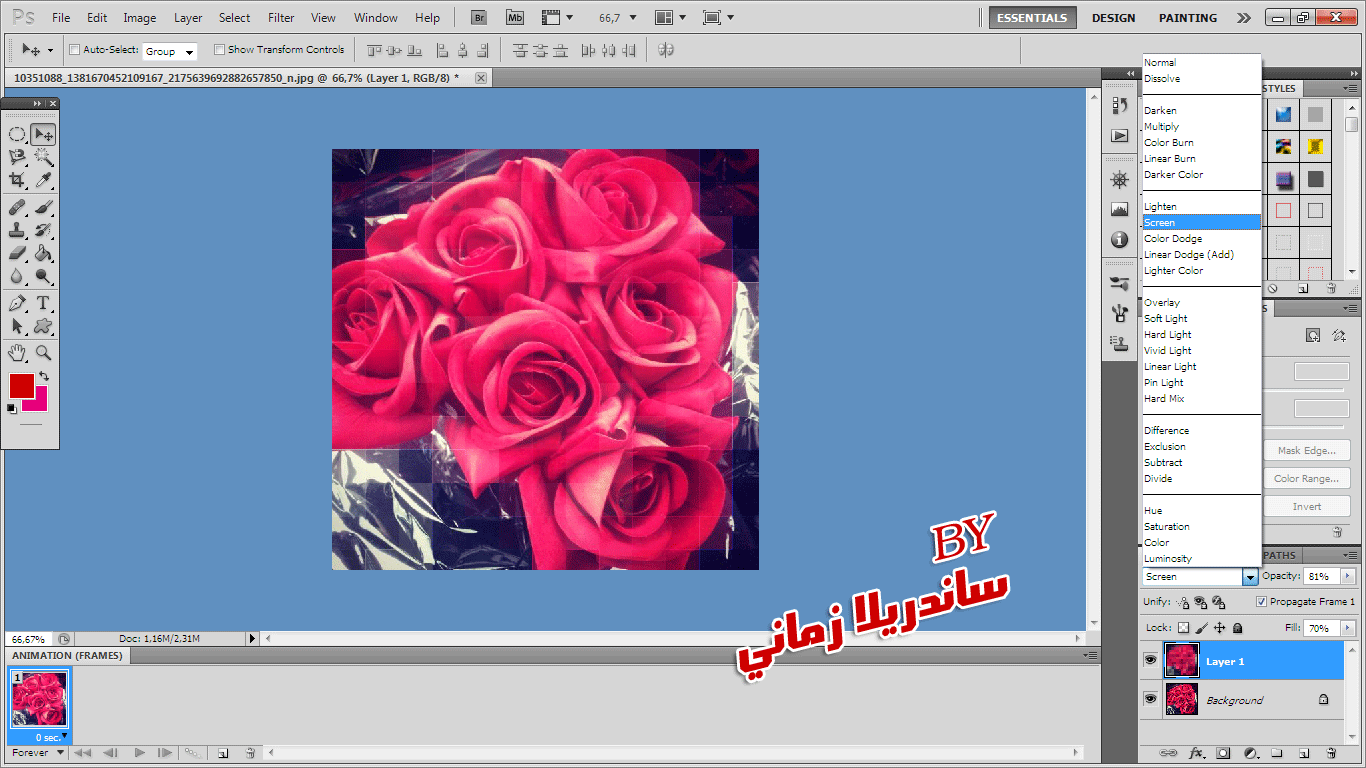Check Show Transform Controls
Screen dimensions: 1366x768
(219, 49)
